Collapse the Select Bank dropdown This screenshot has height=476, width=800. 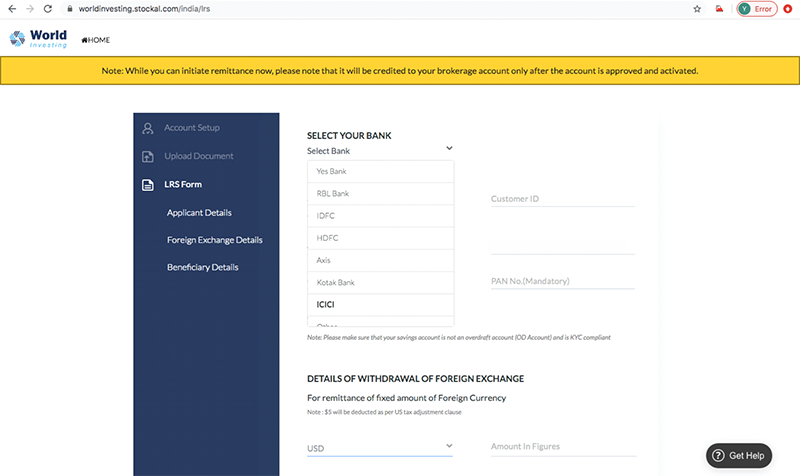click(449, 149)
